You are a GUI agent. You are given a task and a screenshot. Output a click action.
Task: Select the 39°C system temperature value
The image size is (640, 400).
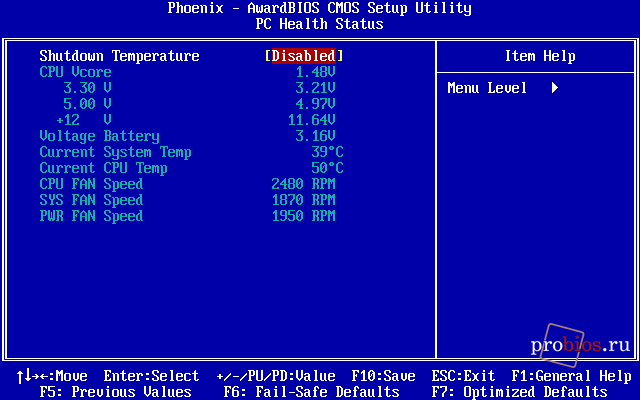[327, 152]
